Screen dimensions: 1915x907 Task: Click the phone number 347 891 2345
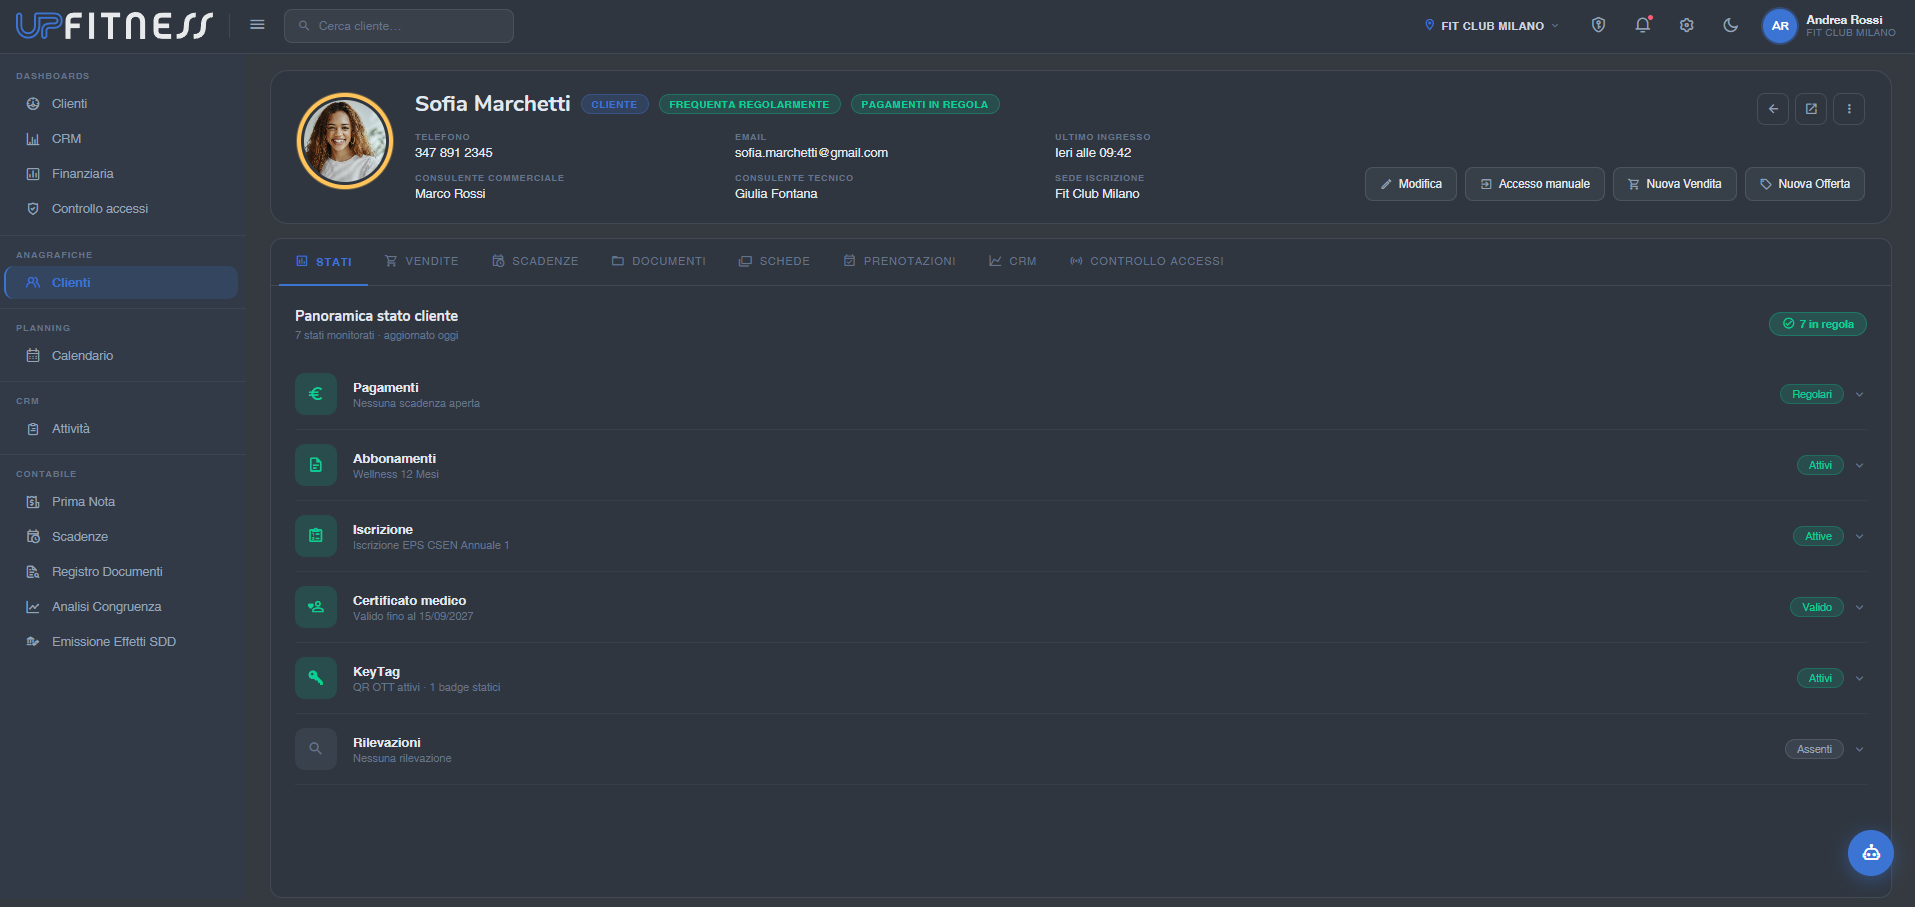tap(453, 153)
